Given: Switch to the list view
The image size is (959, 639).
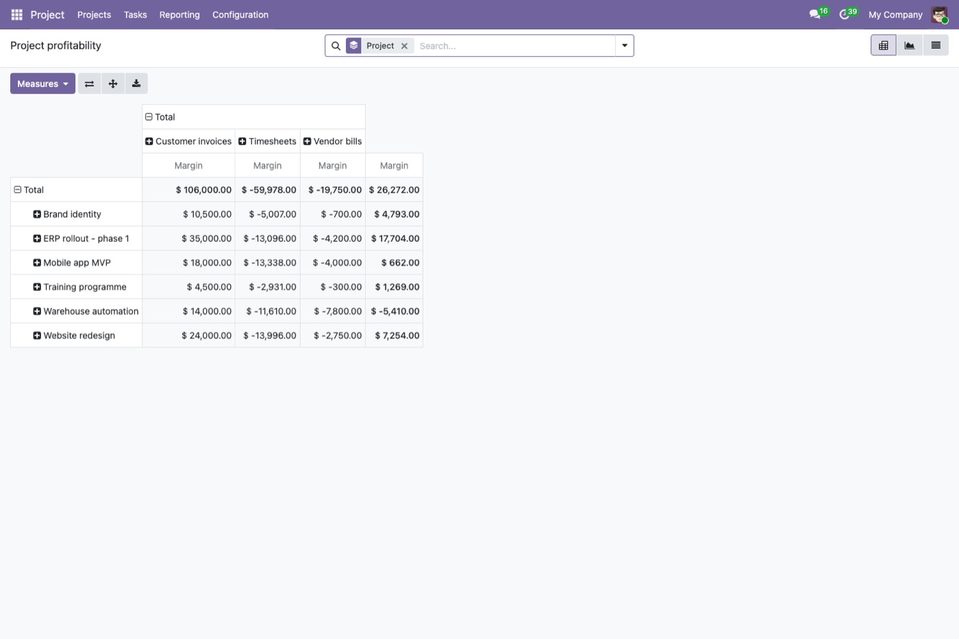Looking at the screenshot, I should tap(936, 45).
